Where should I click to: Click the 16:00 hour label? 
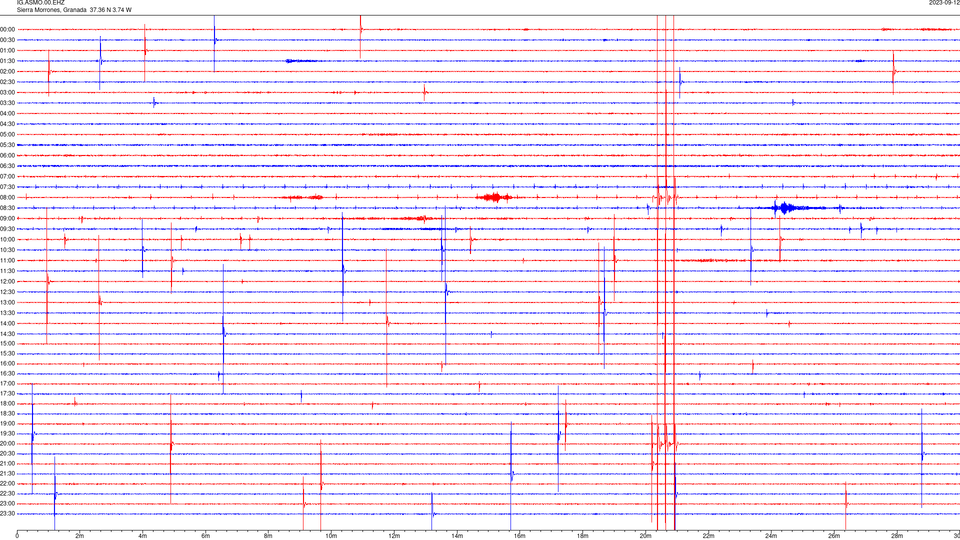pos(8,364)
